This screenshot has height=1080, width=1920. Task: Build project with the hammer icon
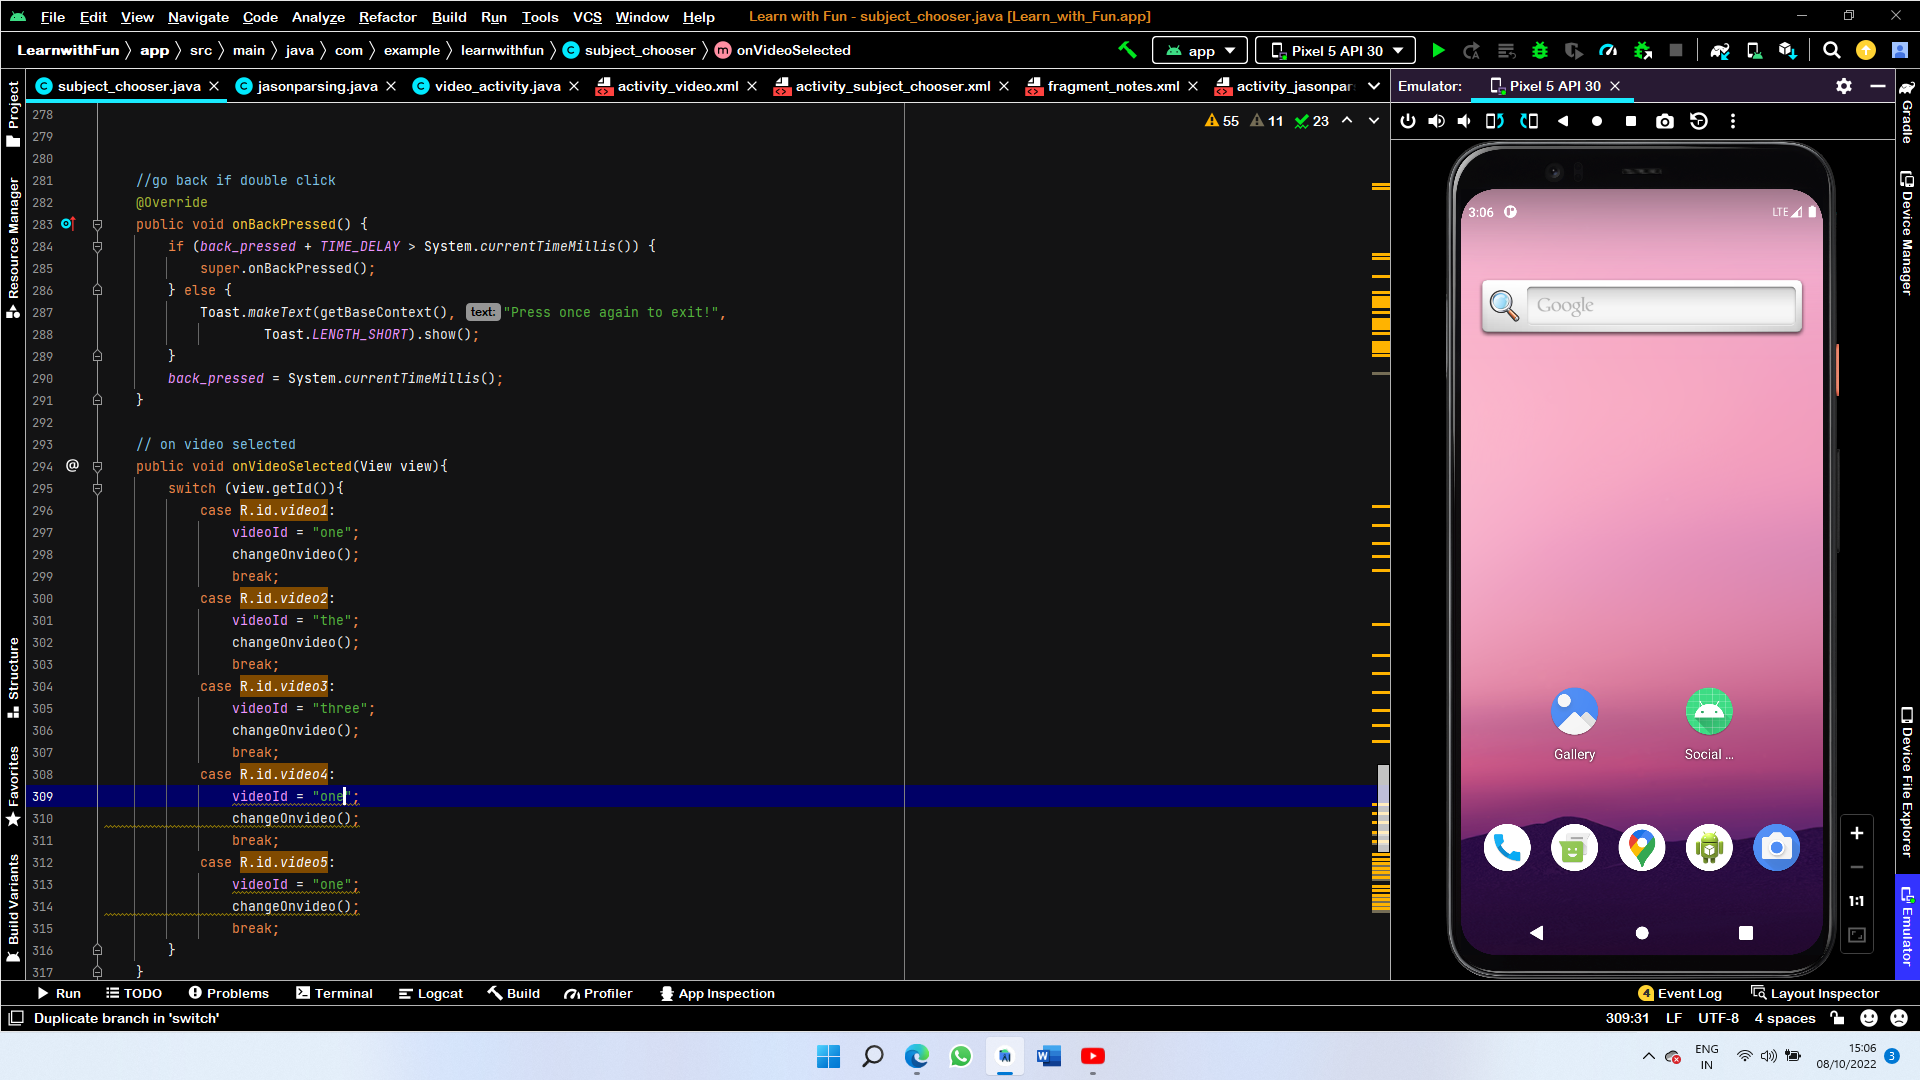tap(1127, 50)
